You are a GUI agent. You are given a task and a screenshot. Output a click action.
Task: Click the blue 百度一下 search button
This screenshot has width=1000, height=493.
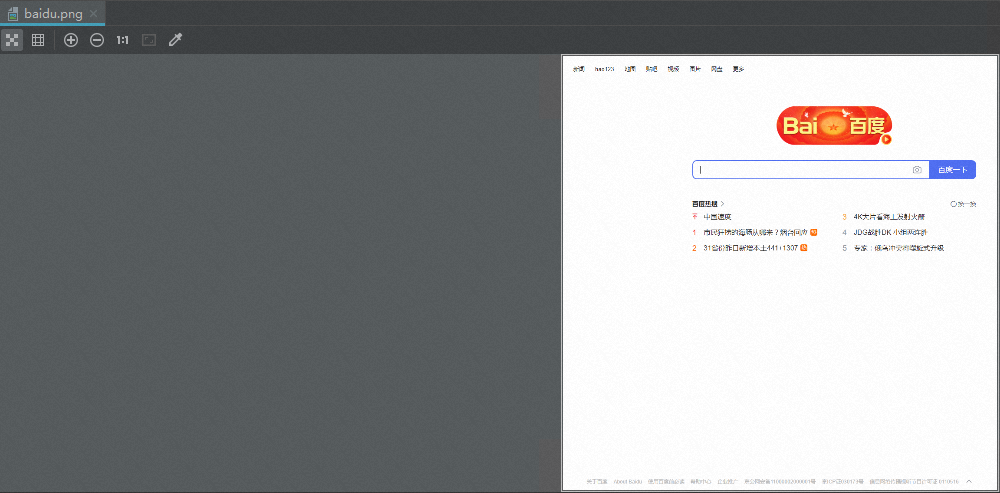click(953, 170)
